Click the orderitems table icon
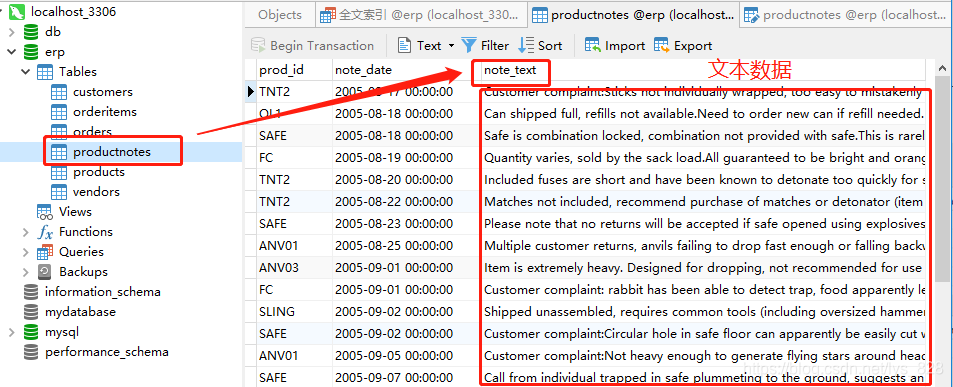Image resolution: width=953 pixels, height=387 pixels. (x=59, y=112)
